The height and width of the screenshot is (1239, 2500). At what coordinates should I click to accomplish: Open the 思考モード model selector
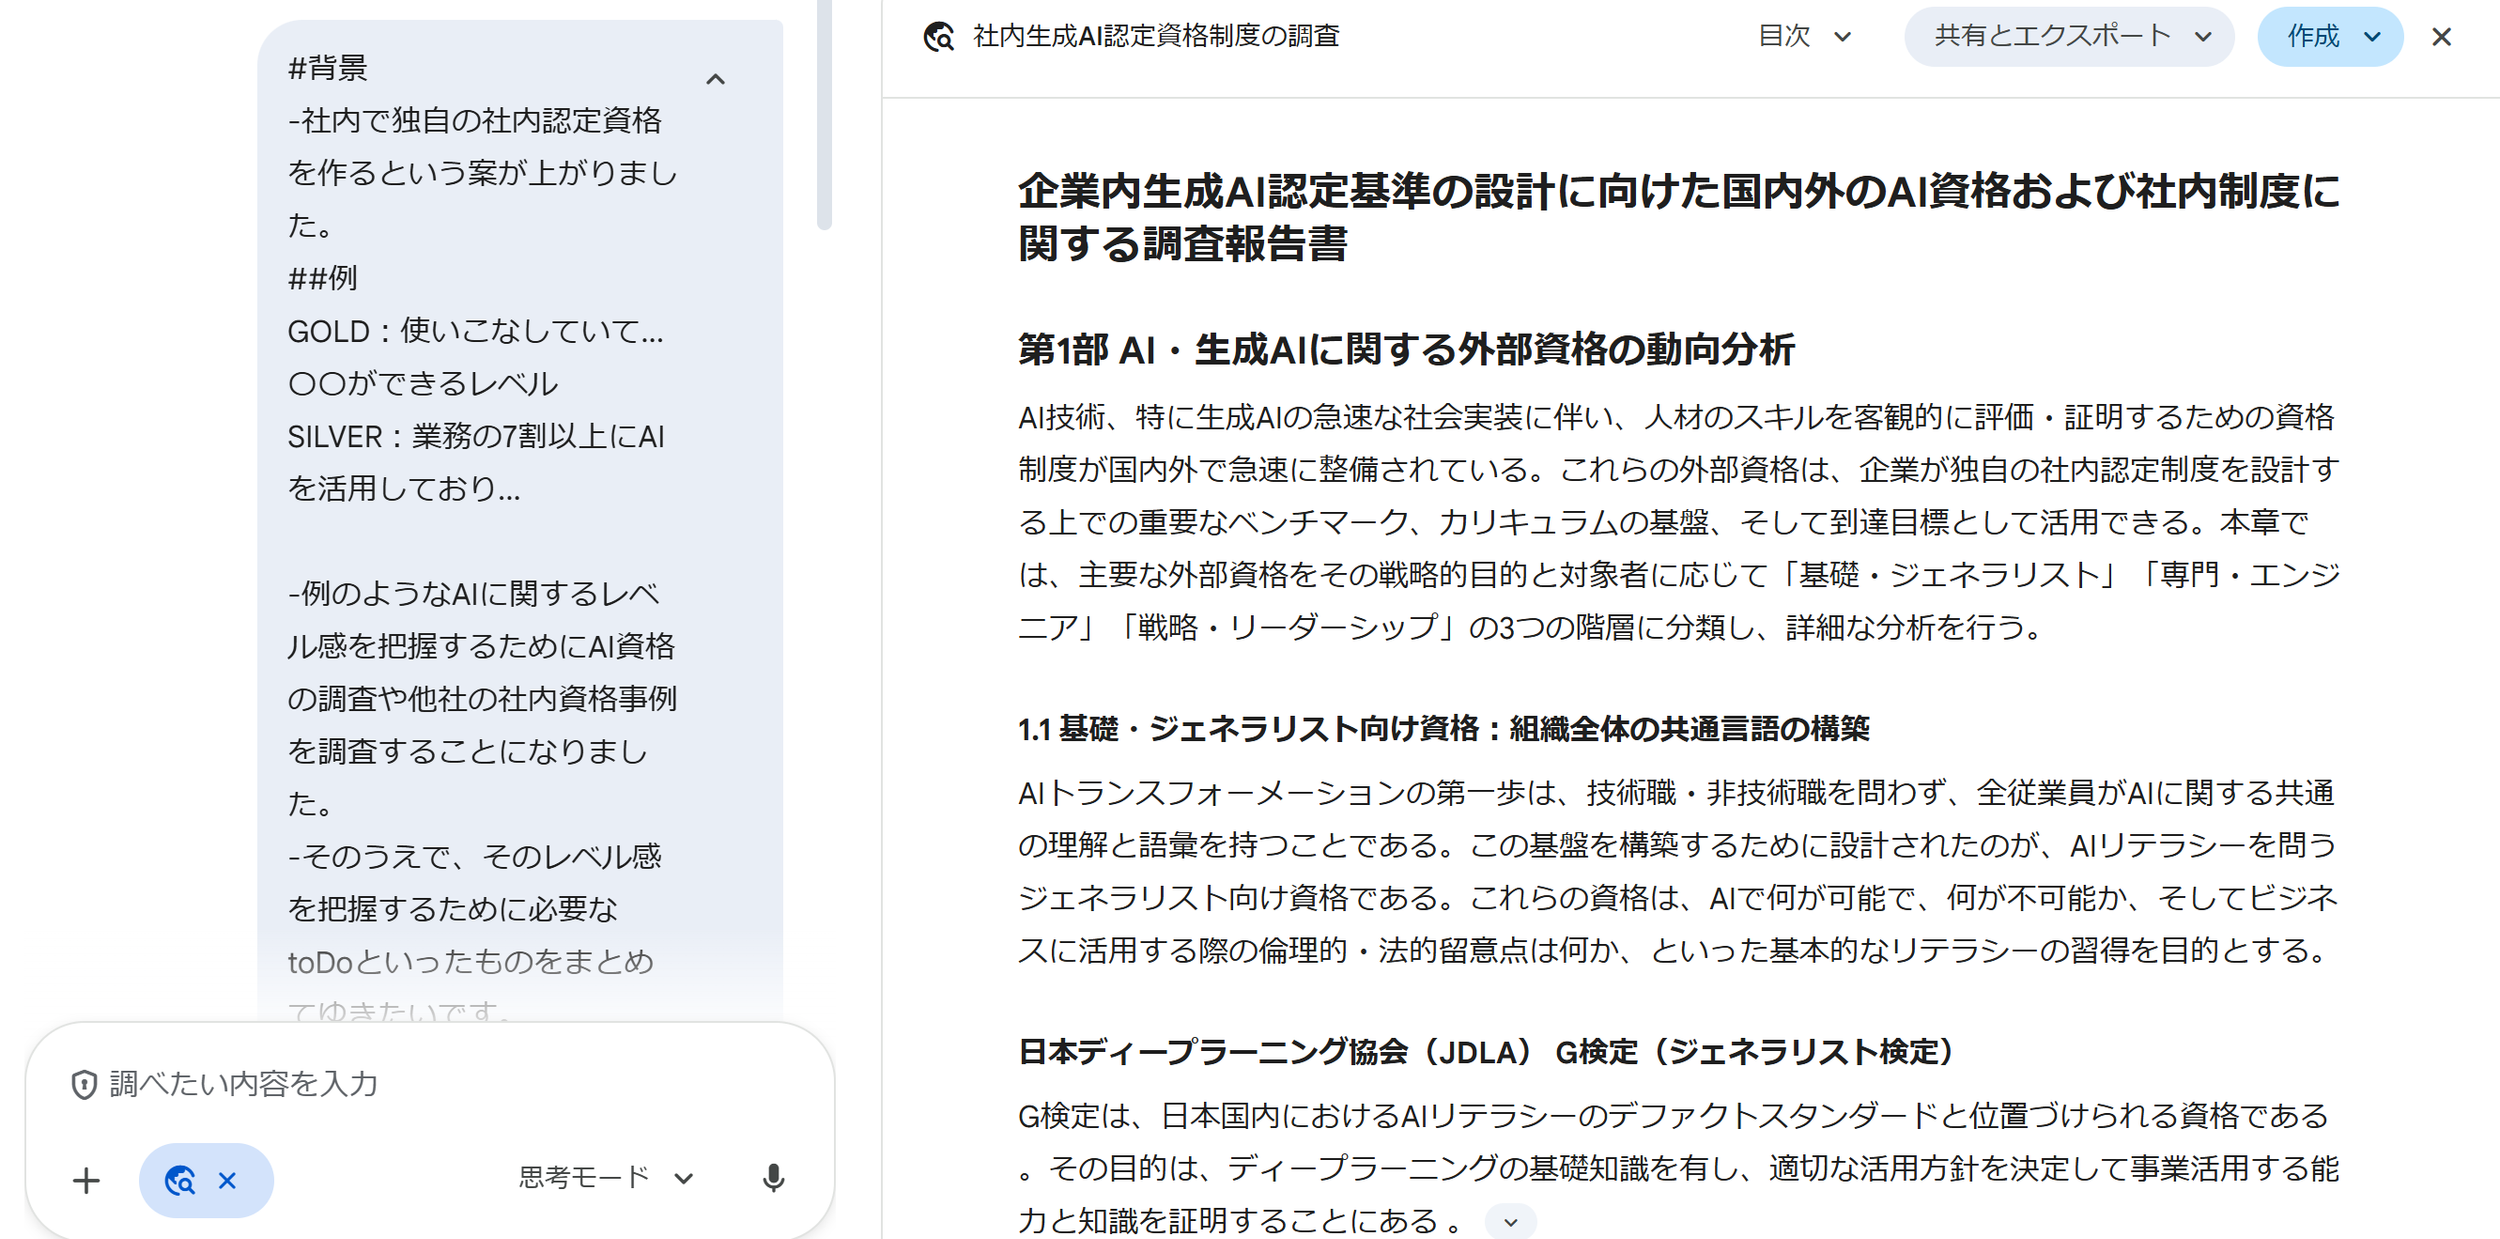coord(605,1178)
